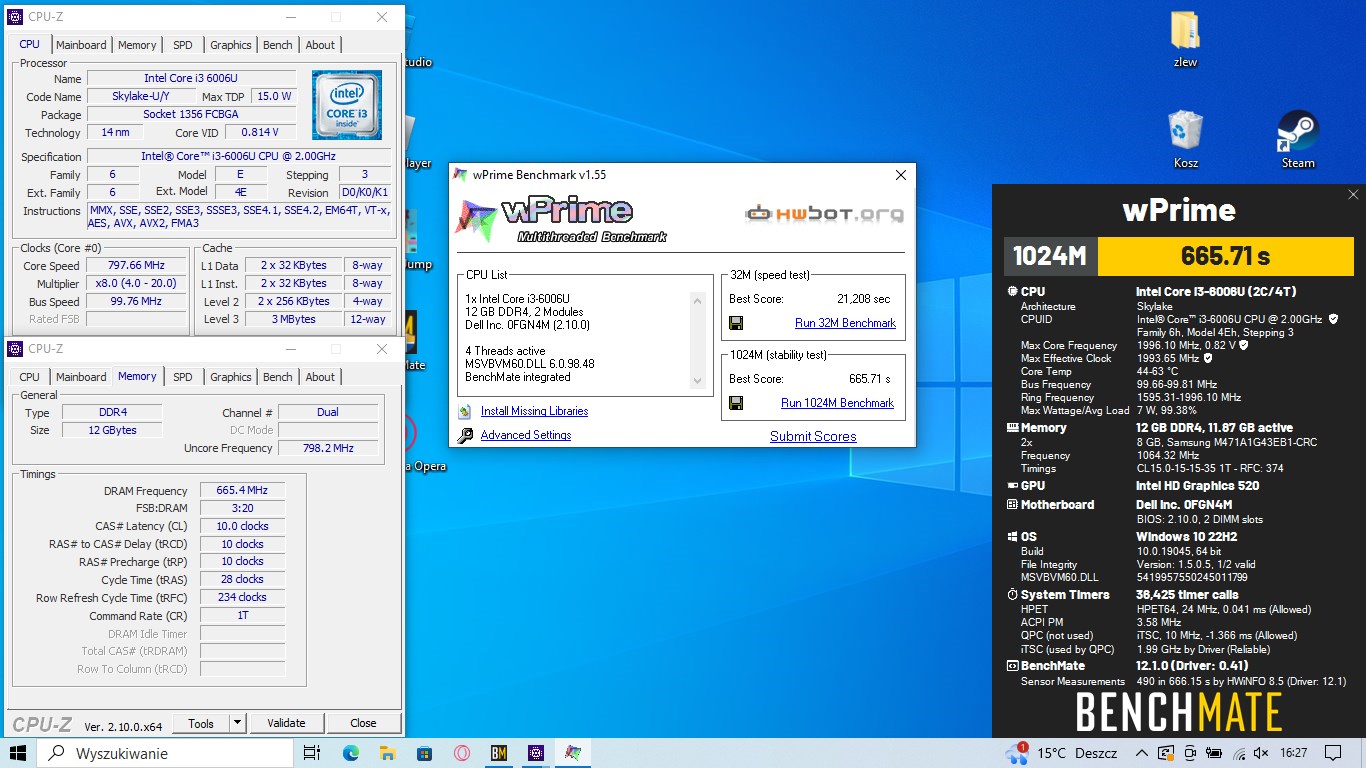The height and width of the screenshot is (768, 1366).
Task: Open the weather widget showing 15°C Deszcz
Action: point(1061,753)
